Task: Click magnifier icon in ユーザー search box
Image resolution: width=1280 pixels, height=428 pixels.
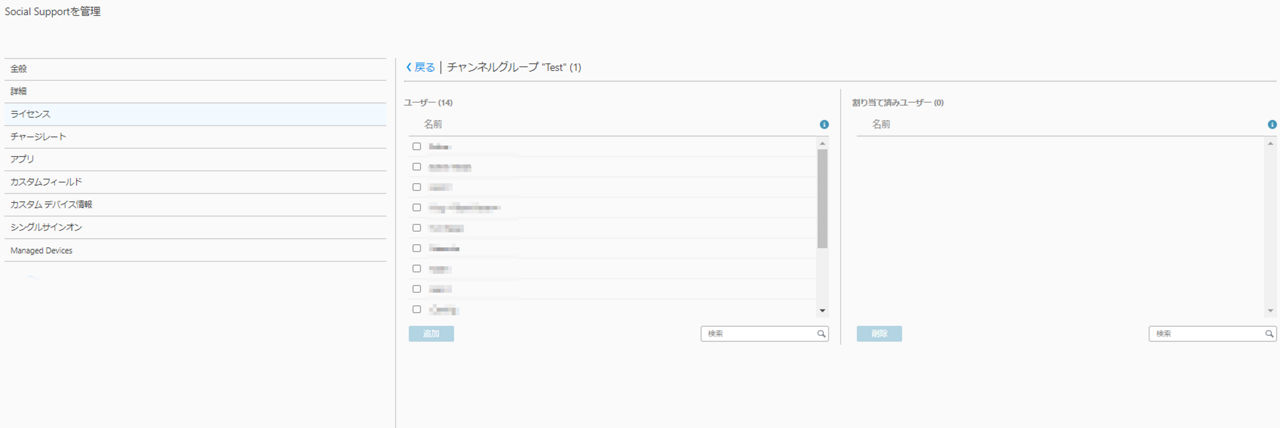Action: [821, 334]
